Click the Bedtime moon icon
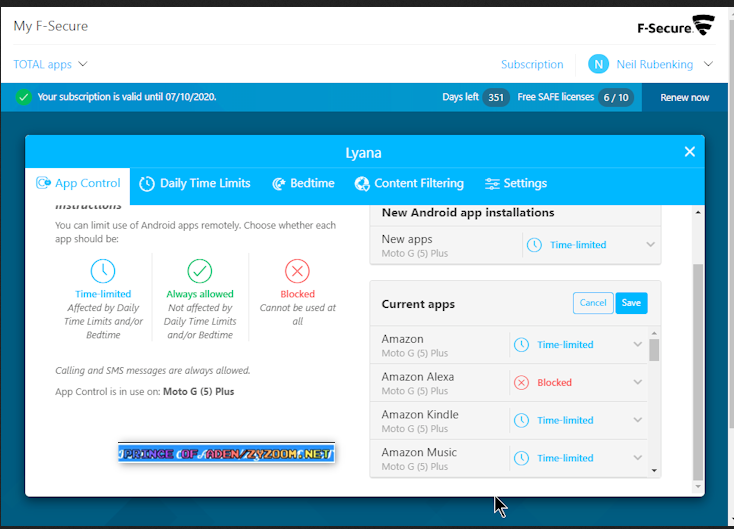This screenshot has height=529, width=734. click(x=279, y=184)
